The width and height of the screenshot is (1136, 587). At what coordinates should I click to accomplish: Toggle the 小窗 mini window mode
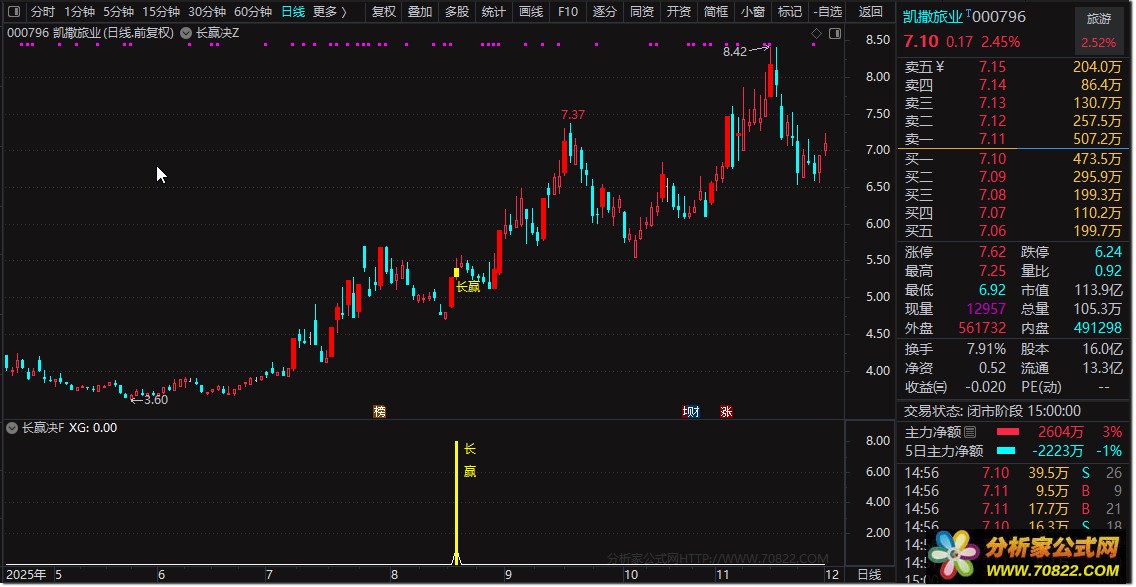752,12
